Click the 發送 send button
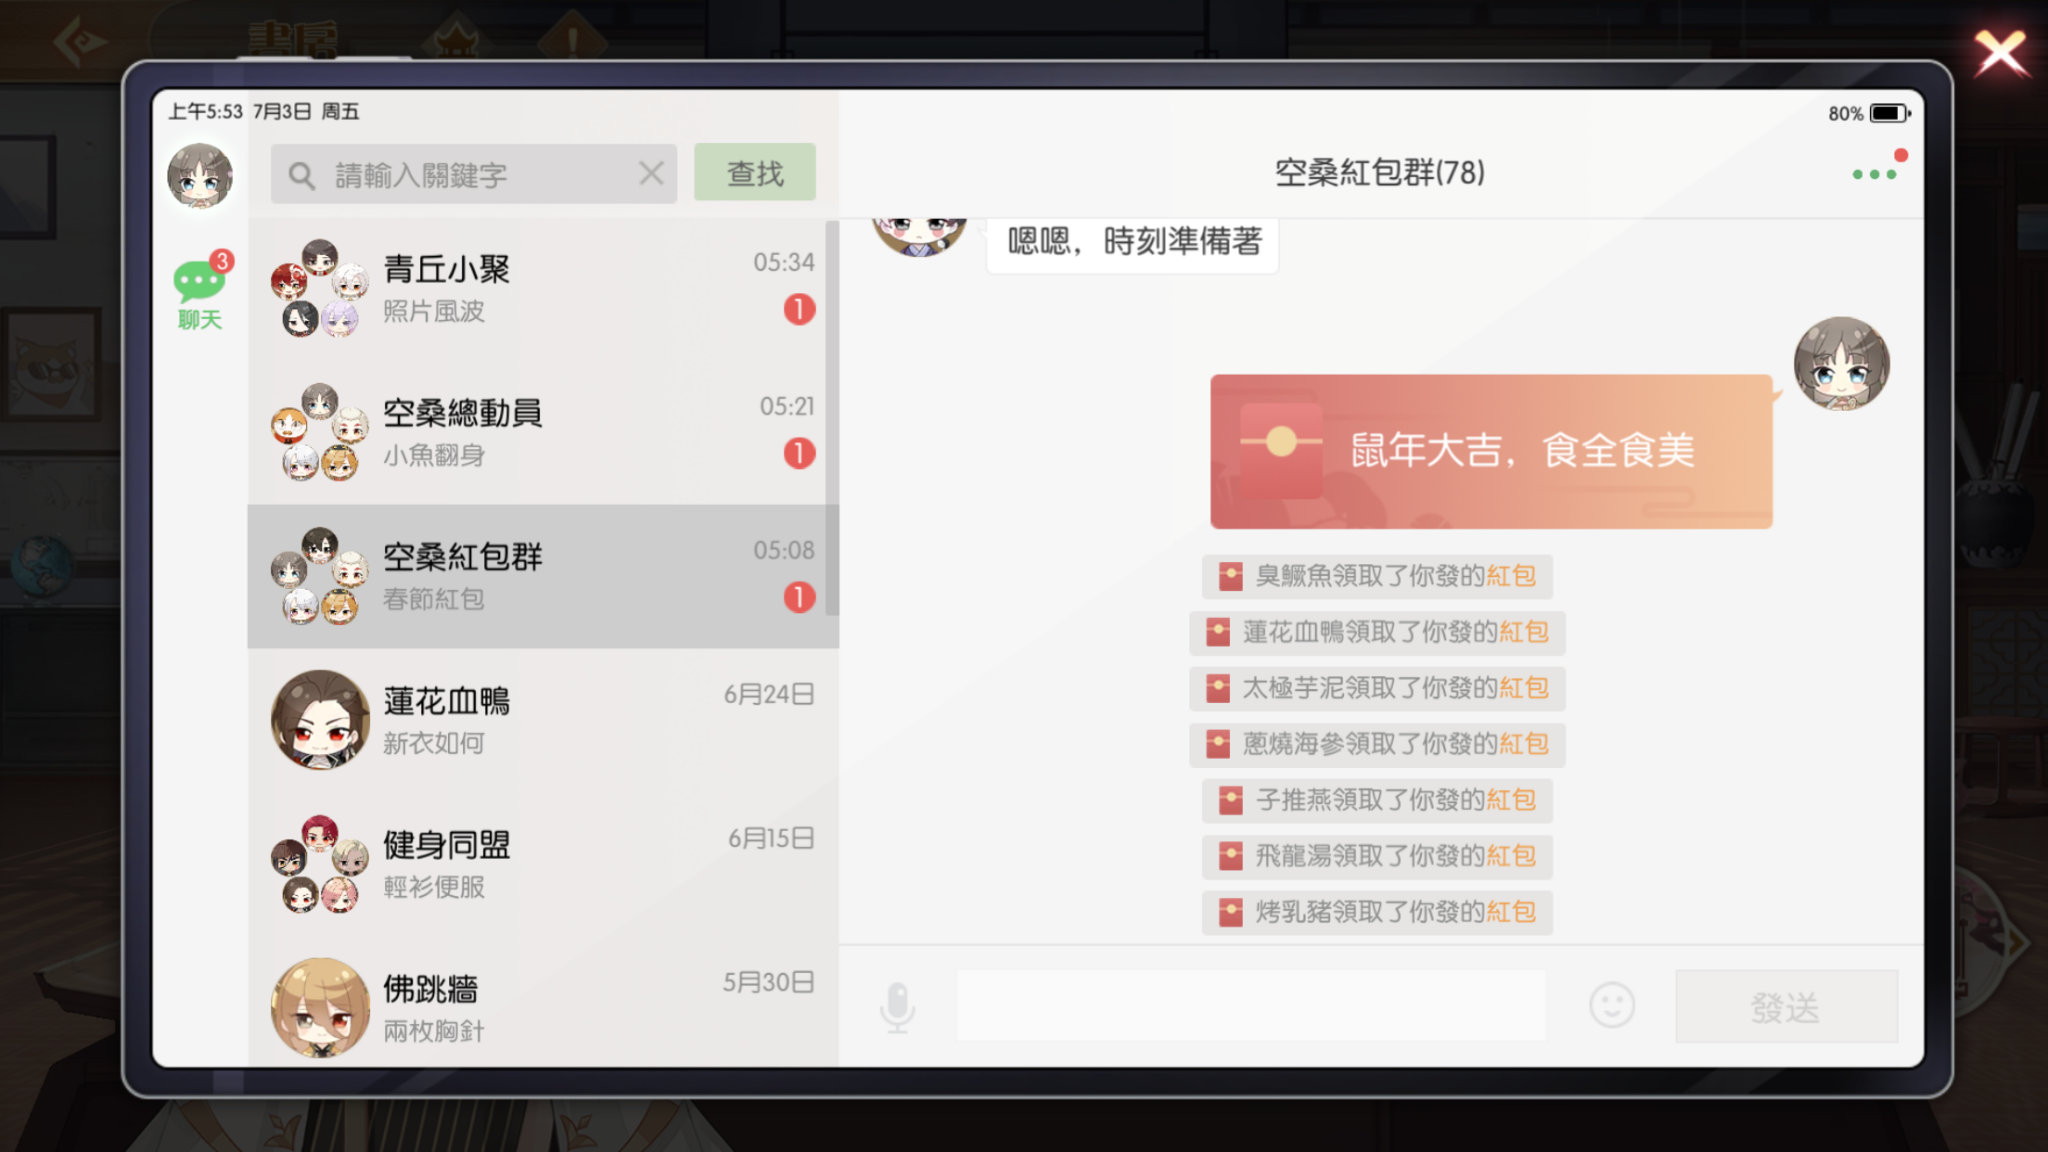This screenshot has height=1152, width=2048. coord(1786,1006)
